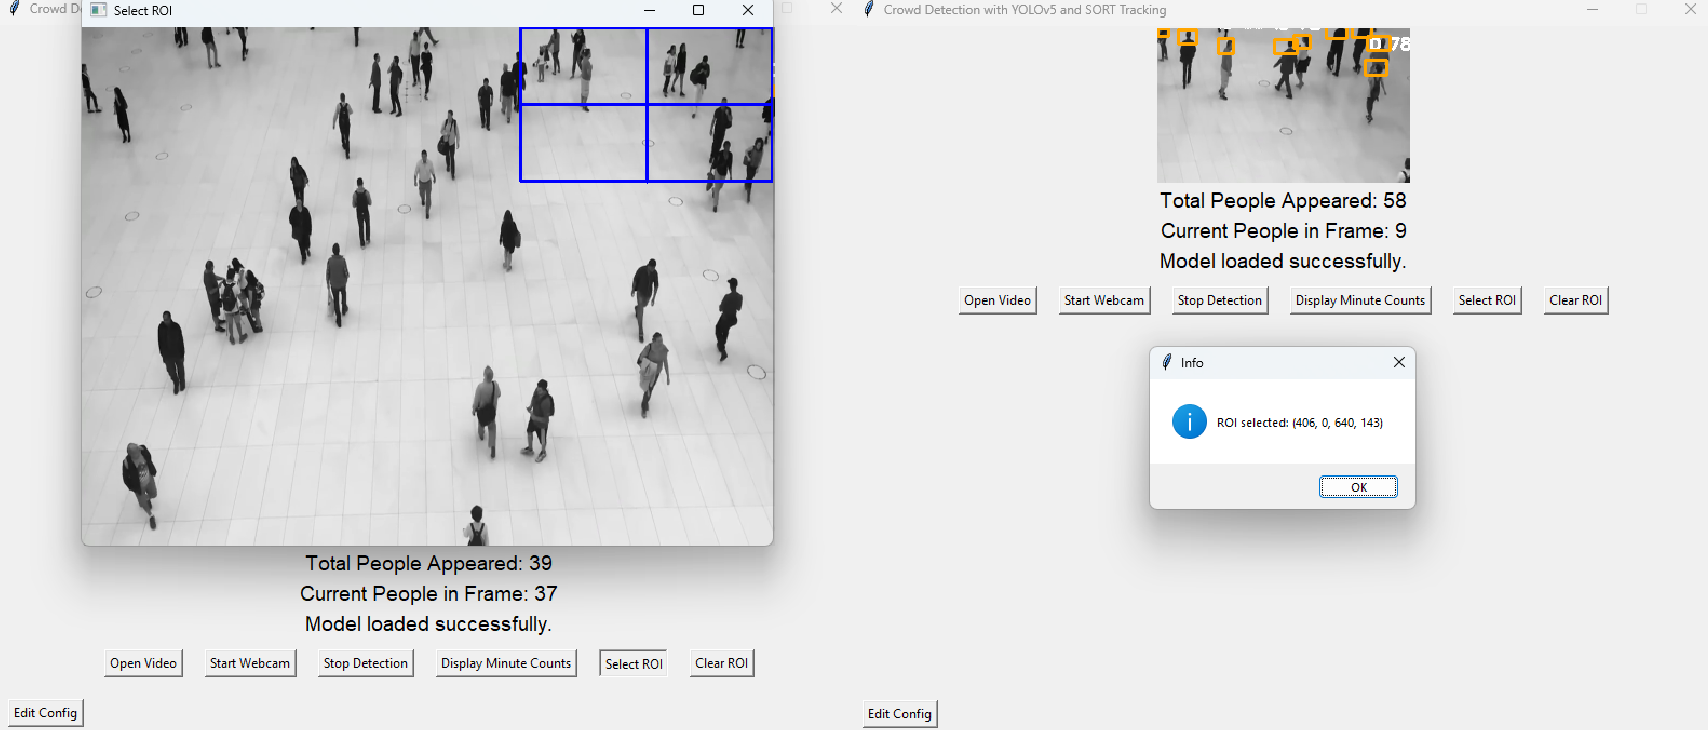Click 'Current People in Frame: 37' label
This screenshot has height=730, width=1708.
pyautogui.click(x=429, y=594)
